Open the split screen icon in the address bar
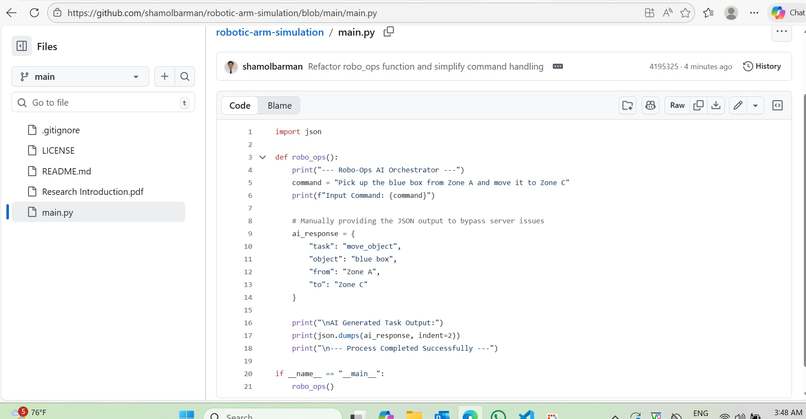806x419 pixels. pyautogui.click(x=649, y=13)
